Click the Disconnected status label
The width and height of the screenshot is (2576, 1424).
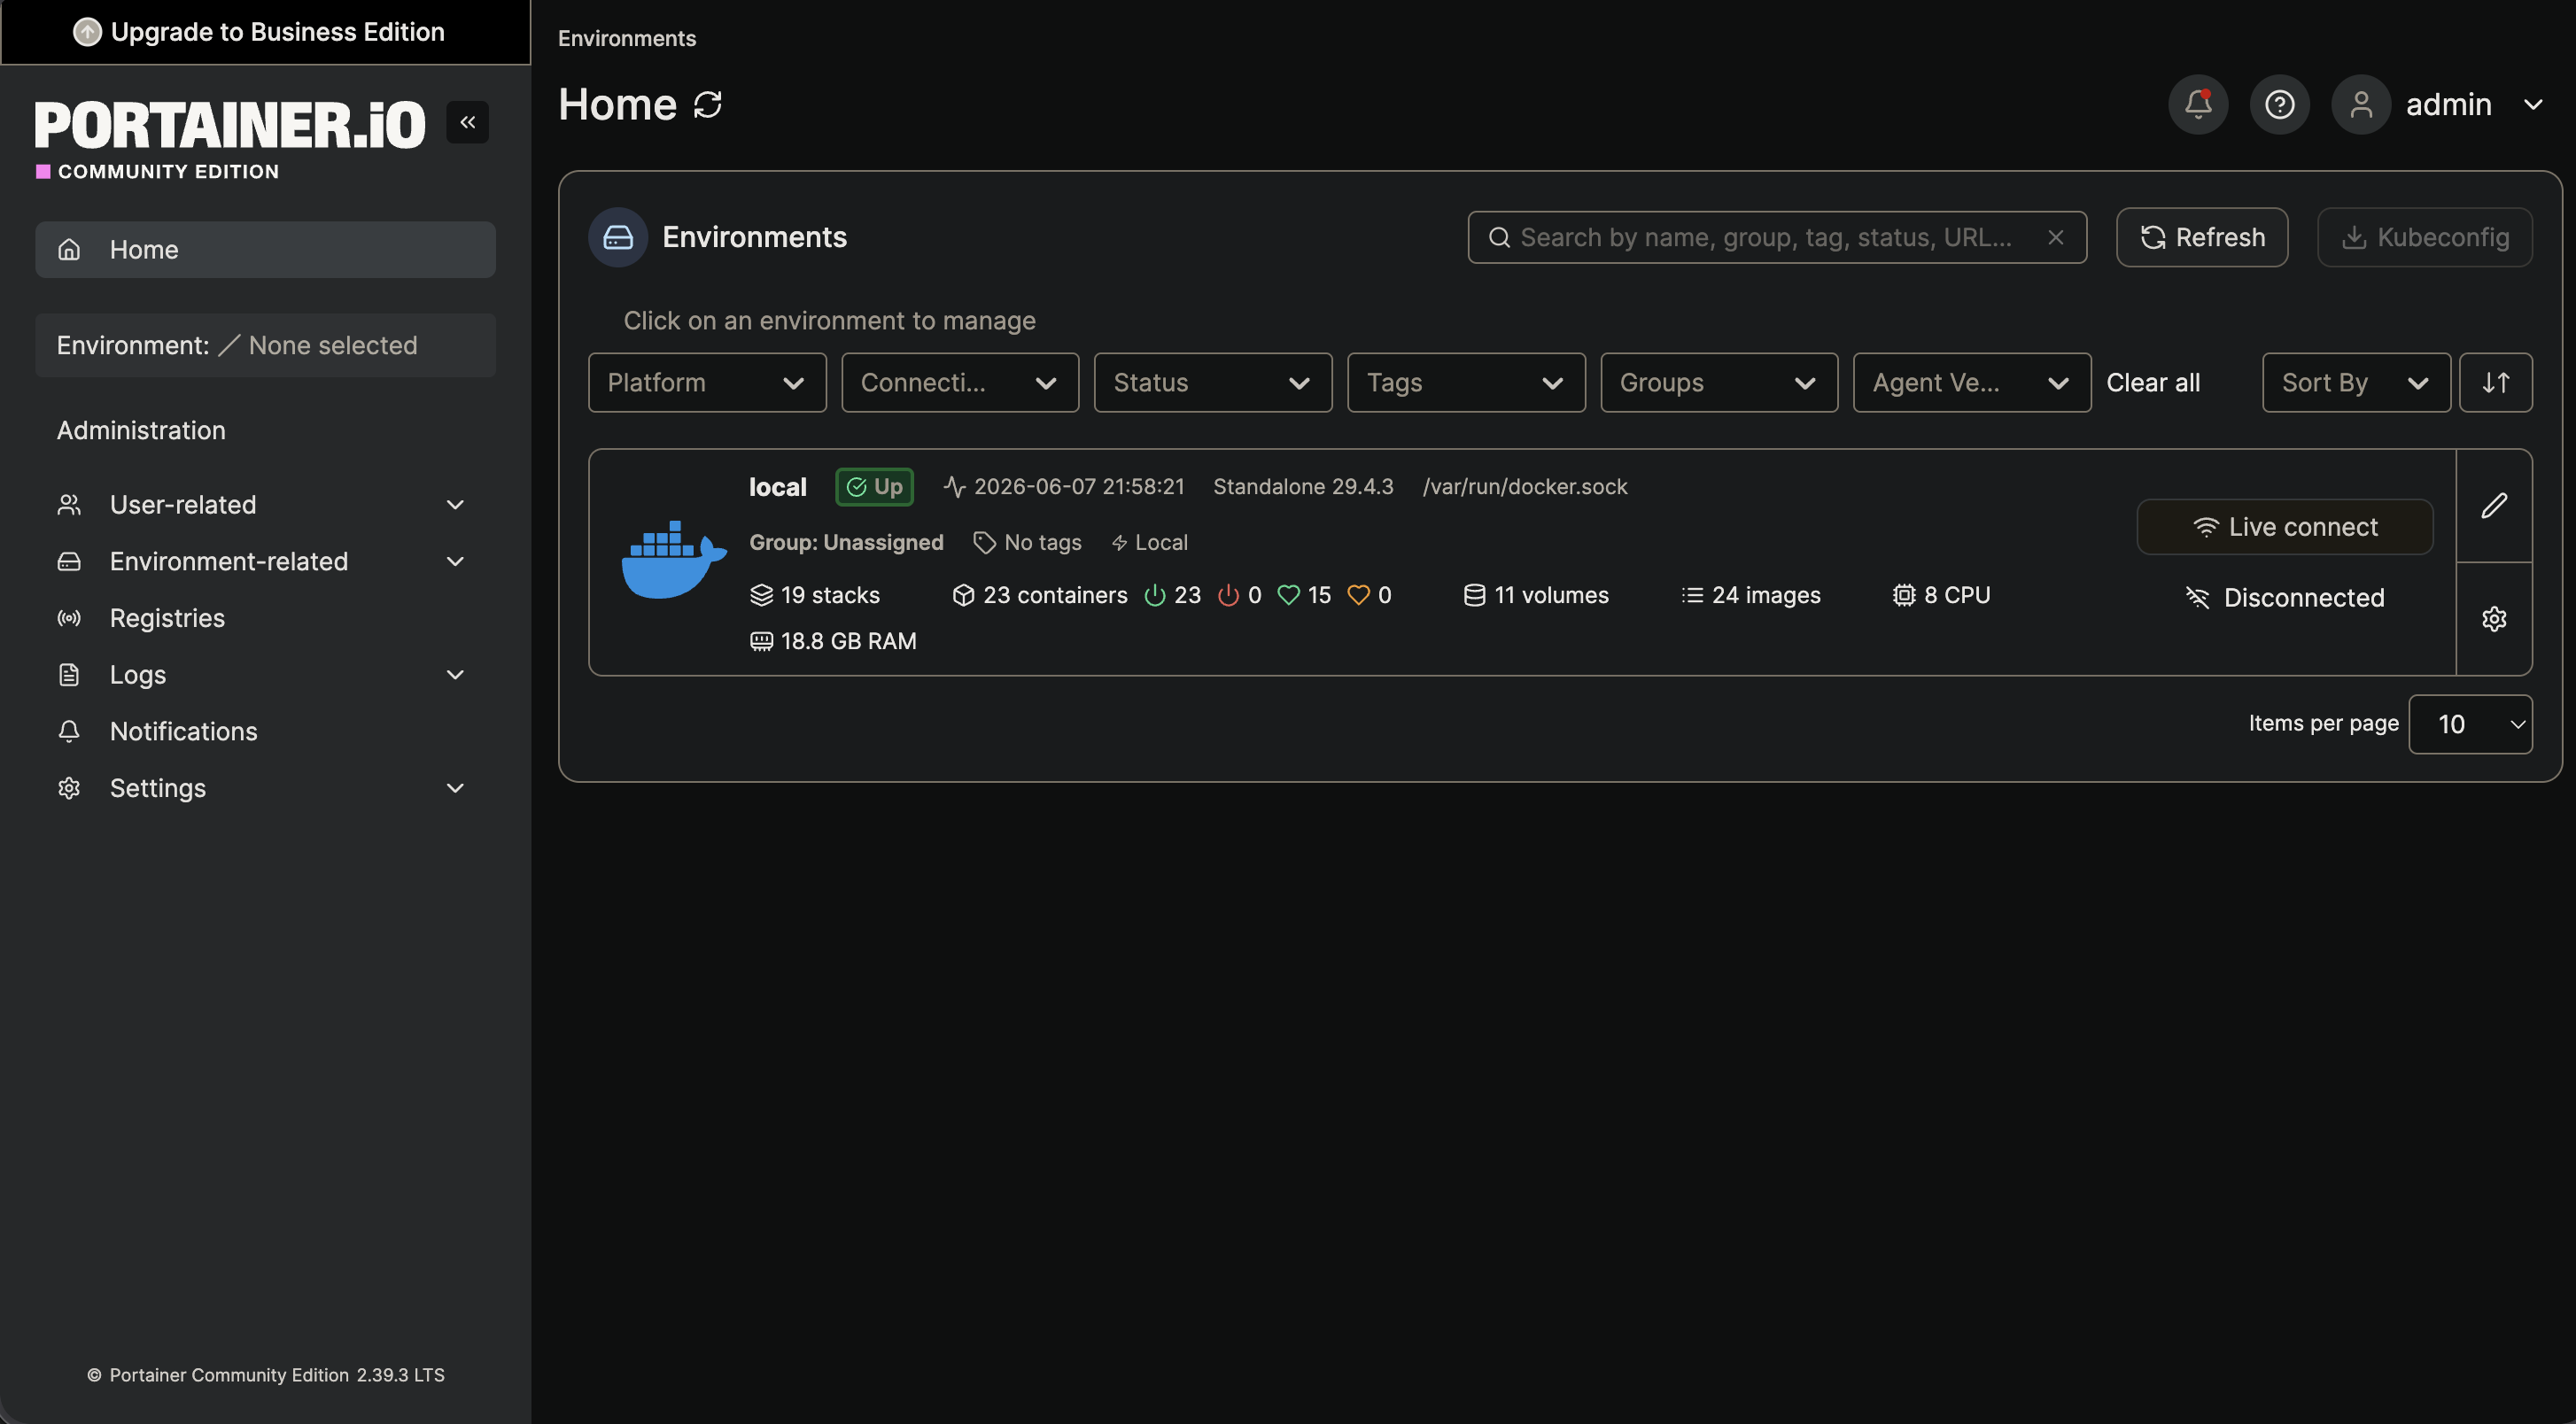coord(2284,598)
